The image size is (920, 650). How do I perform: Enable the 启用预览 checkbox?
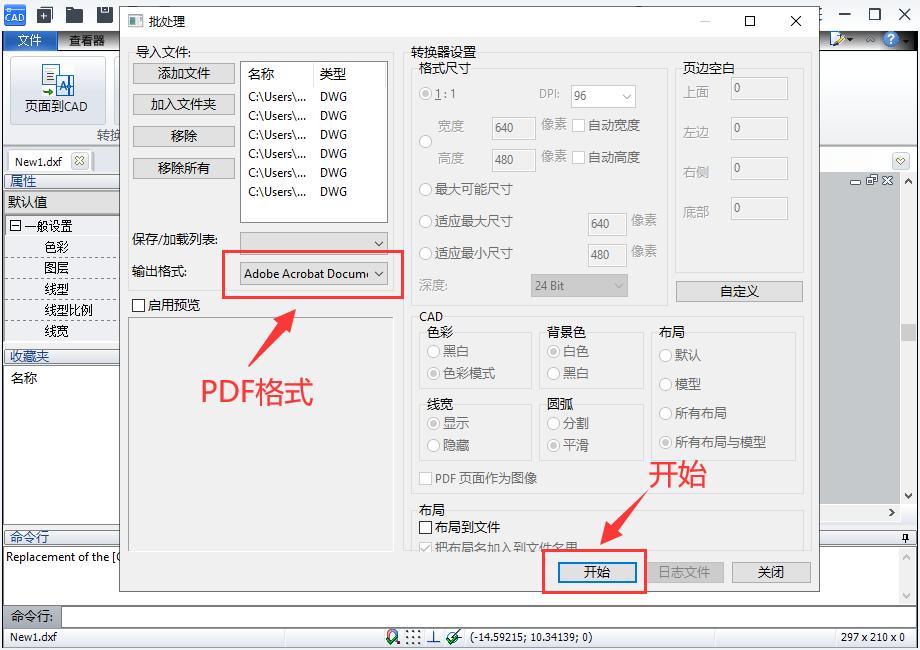138,305
